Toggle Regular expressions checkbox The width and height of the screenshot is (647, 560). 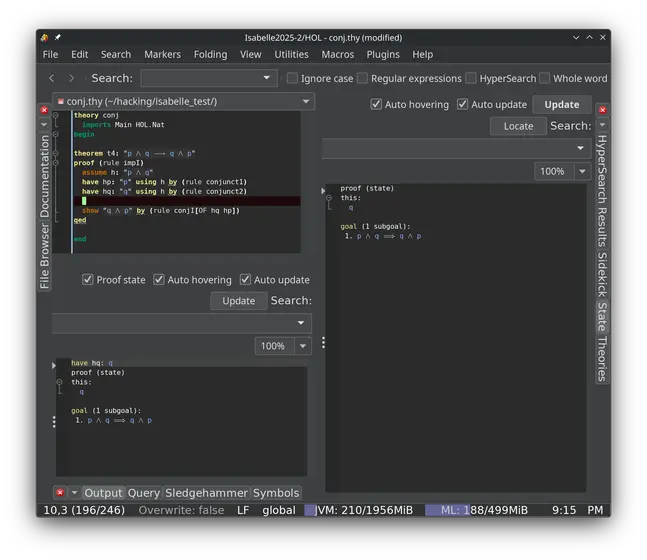[362, 78]
